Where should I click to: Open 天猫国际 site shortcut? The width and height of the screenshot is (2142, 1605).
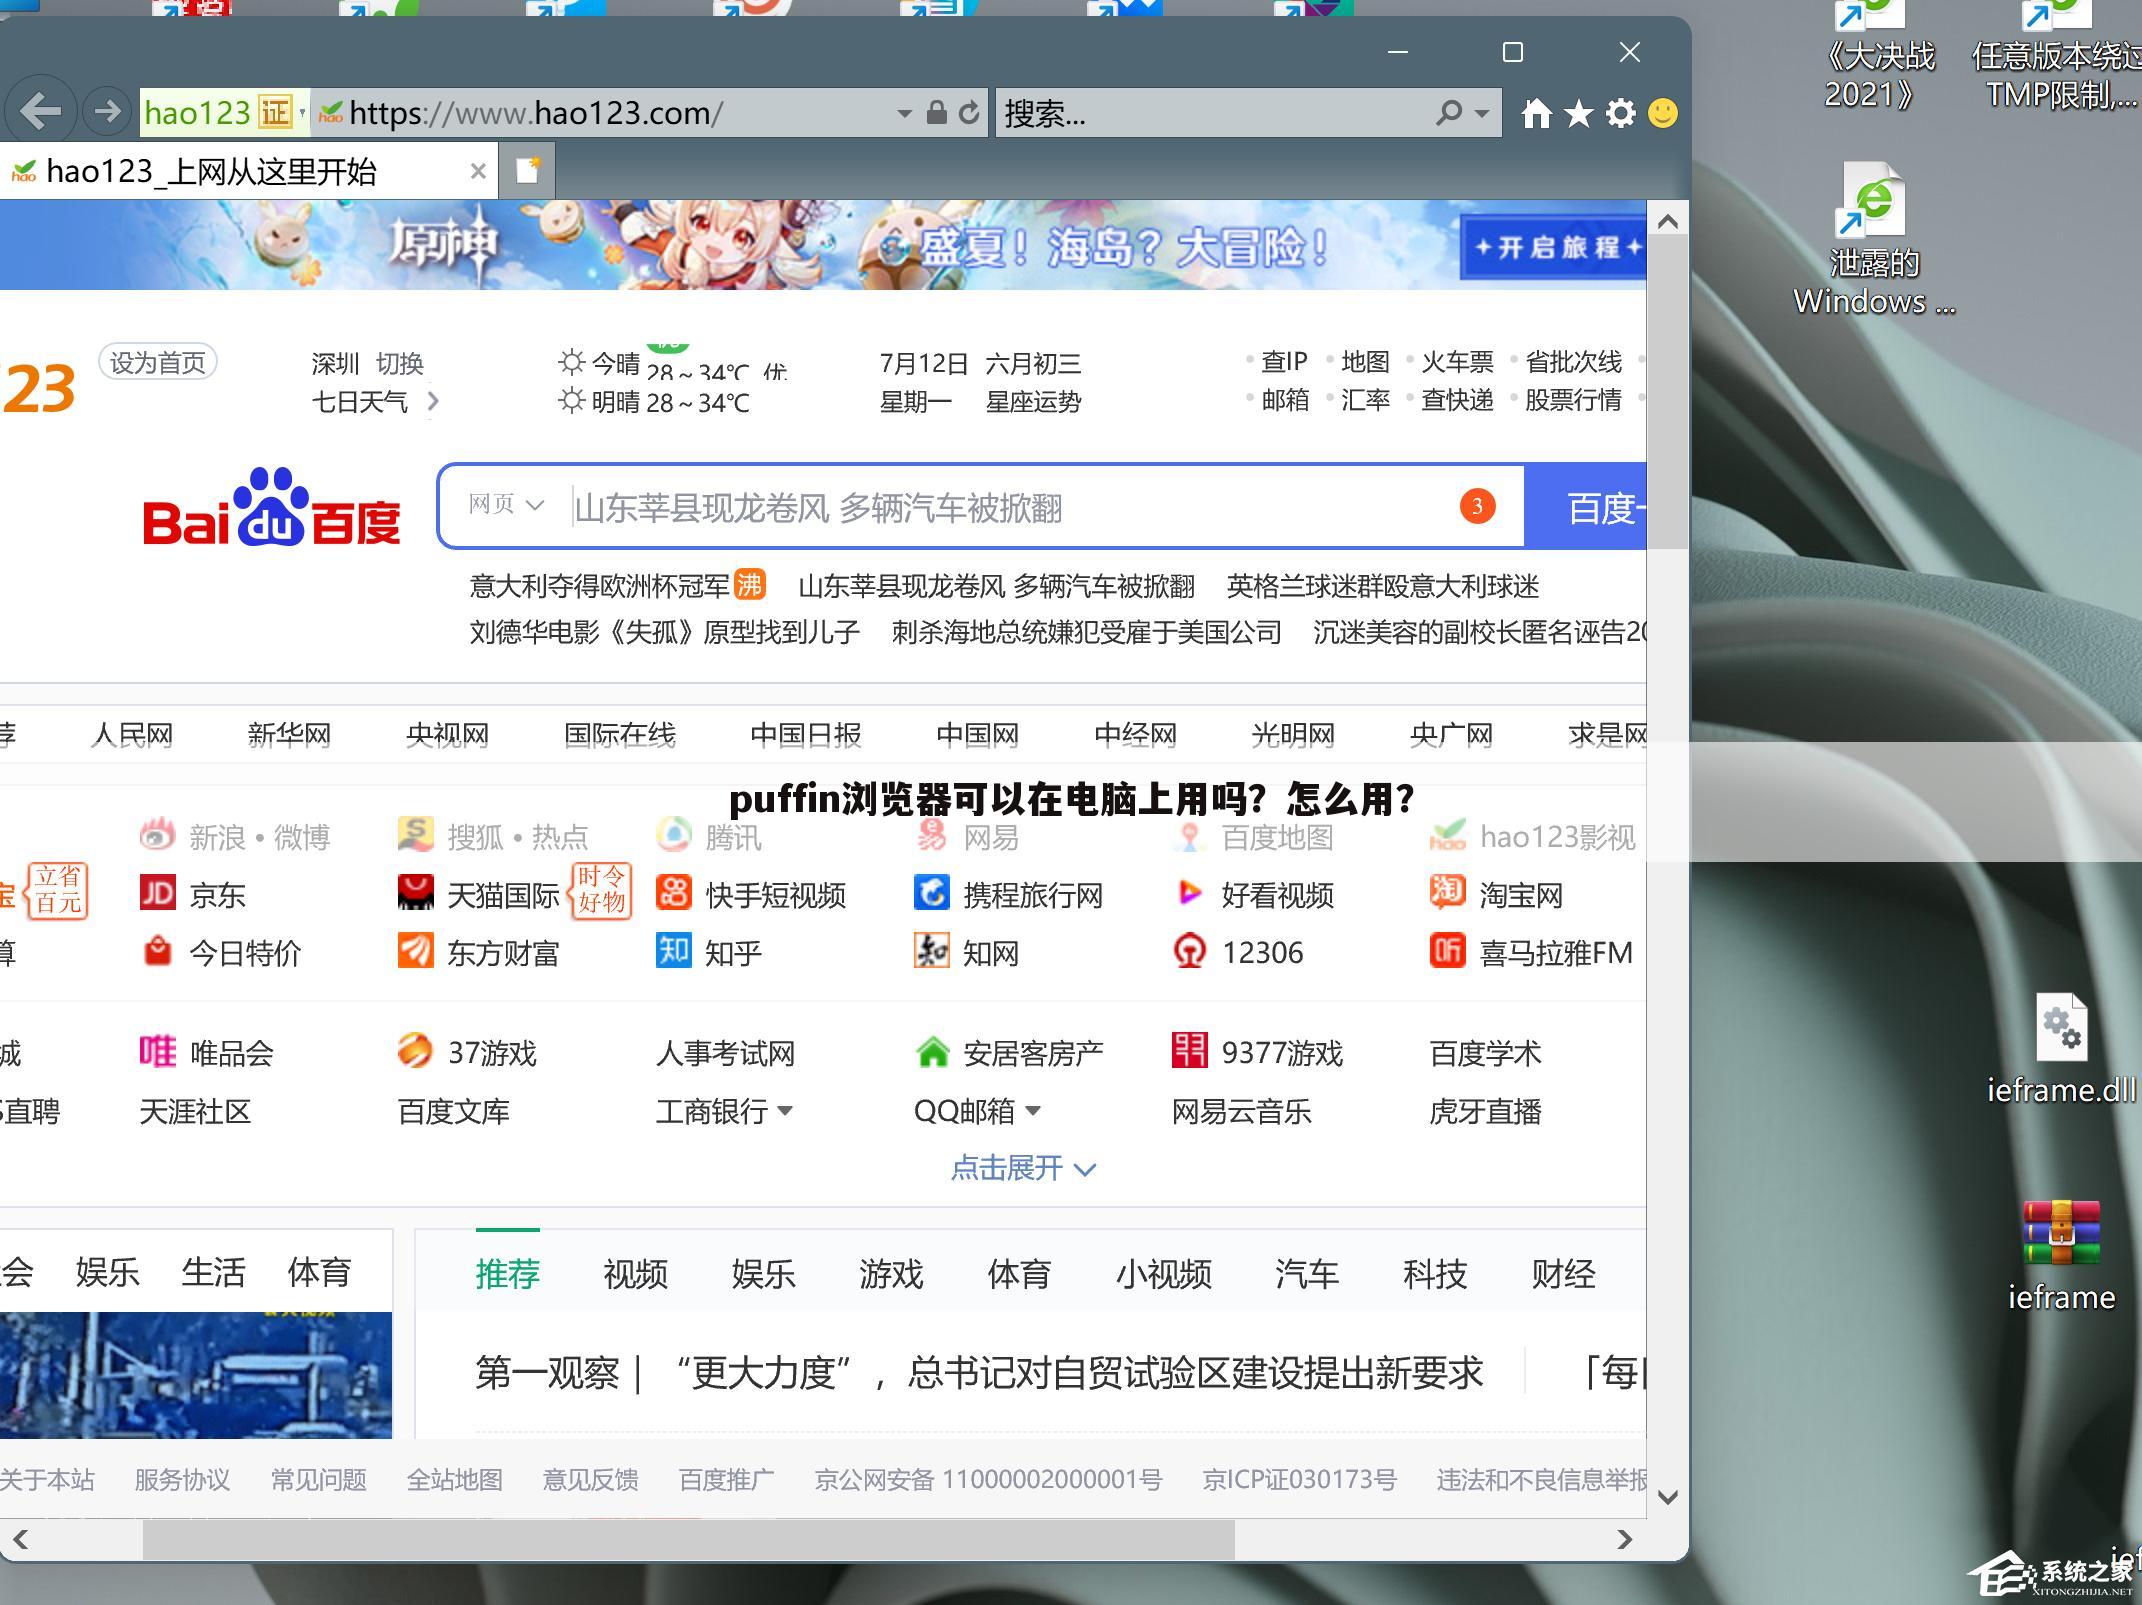[479, 894]
